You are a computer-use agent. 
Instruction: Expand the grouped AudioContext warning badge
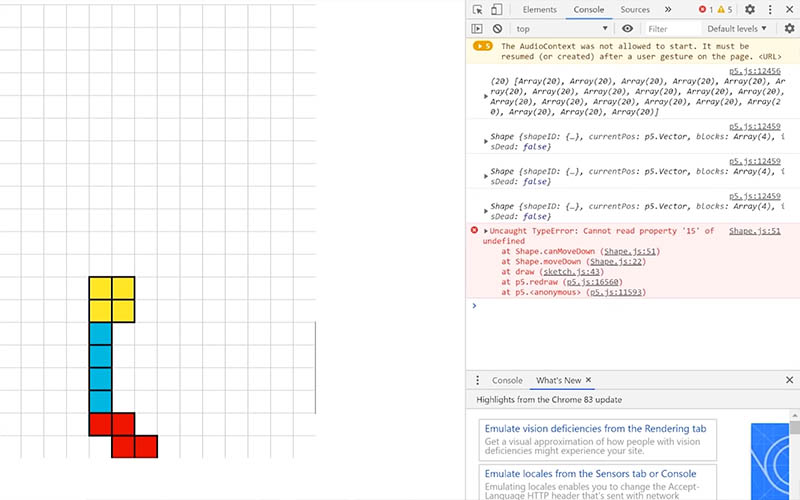click(x=482, y=46)
